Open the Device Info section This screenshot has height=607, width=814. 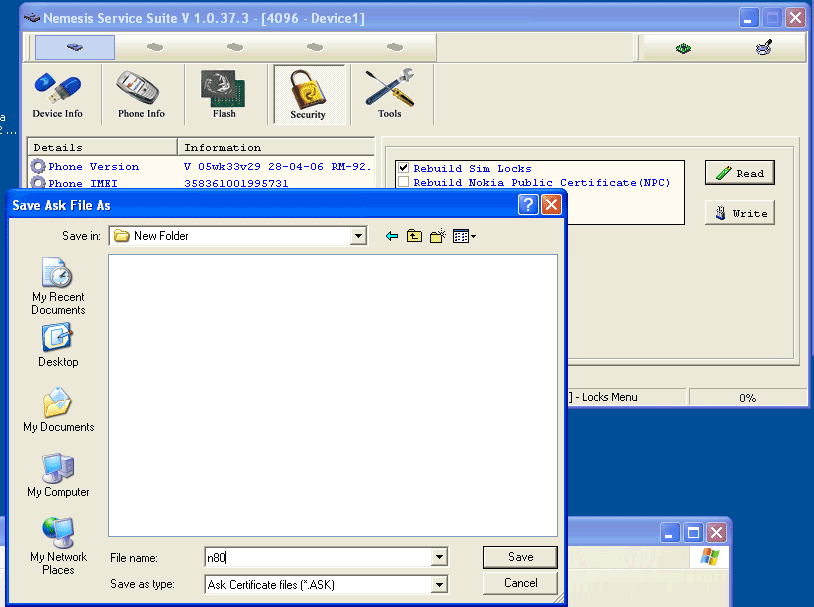pyautogui.click(x=58, y=95)
